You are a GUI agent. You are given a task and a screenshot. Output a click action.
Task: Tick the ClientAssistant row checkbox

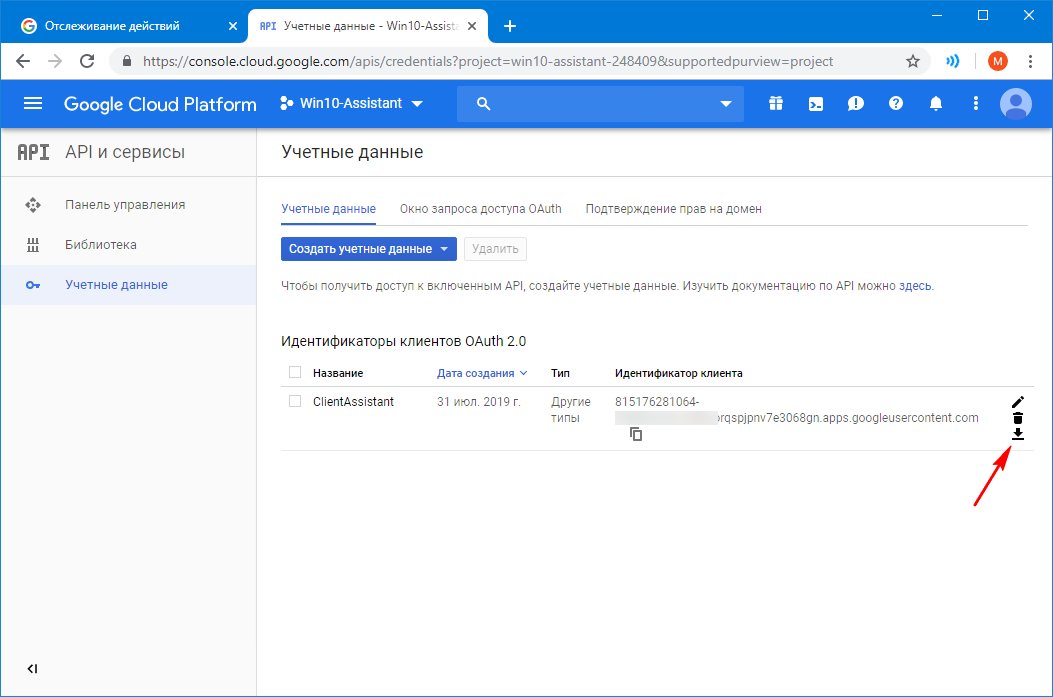click(x=295, y=402)
